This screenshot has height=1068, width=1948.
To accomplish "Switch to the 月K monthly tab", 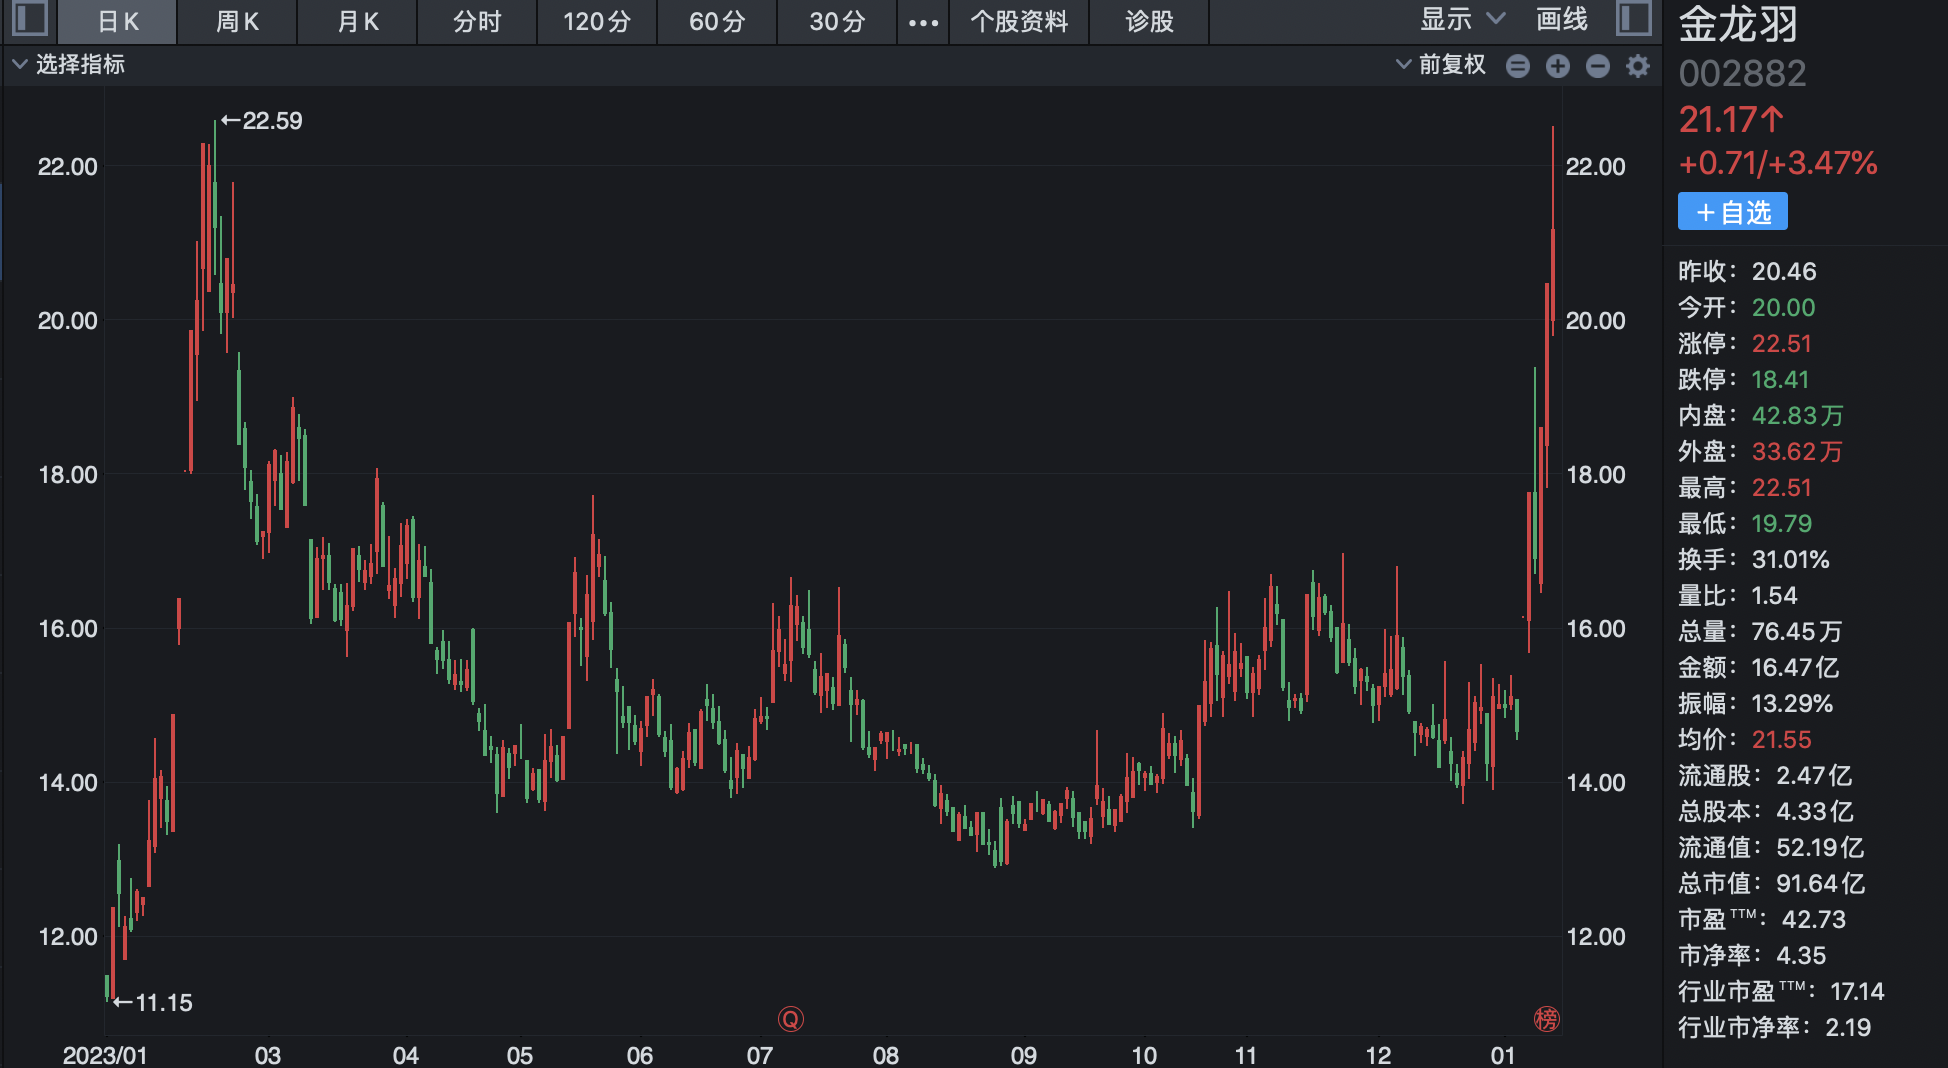I will tap(357, 22).
